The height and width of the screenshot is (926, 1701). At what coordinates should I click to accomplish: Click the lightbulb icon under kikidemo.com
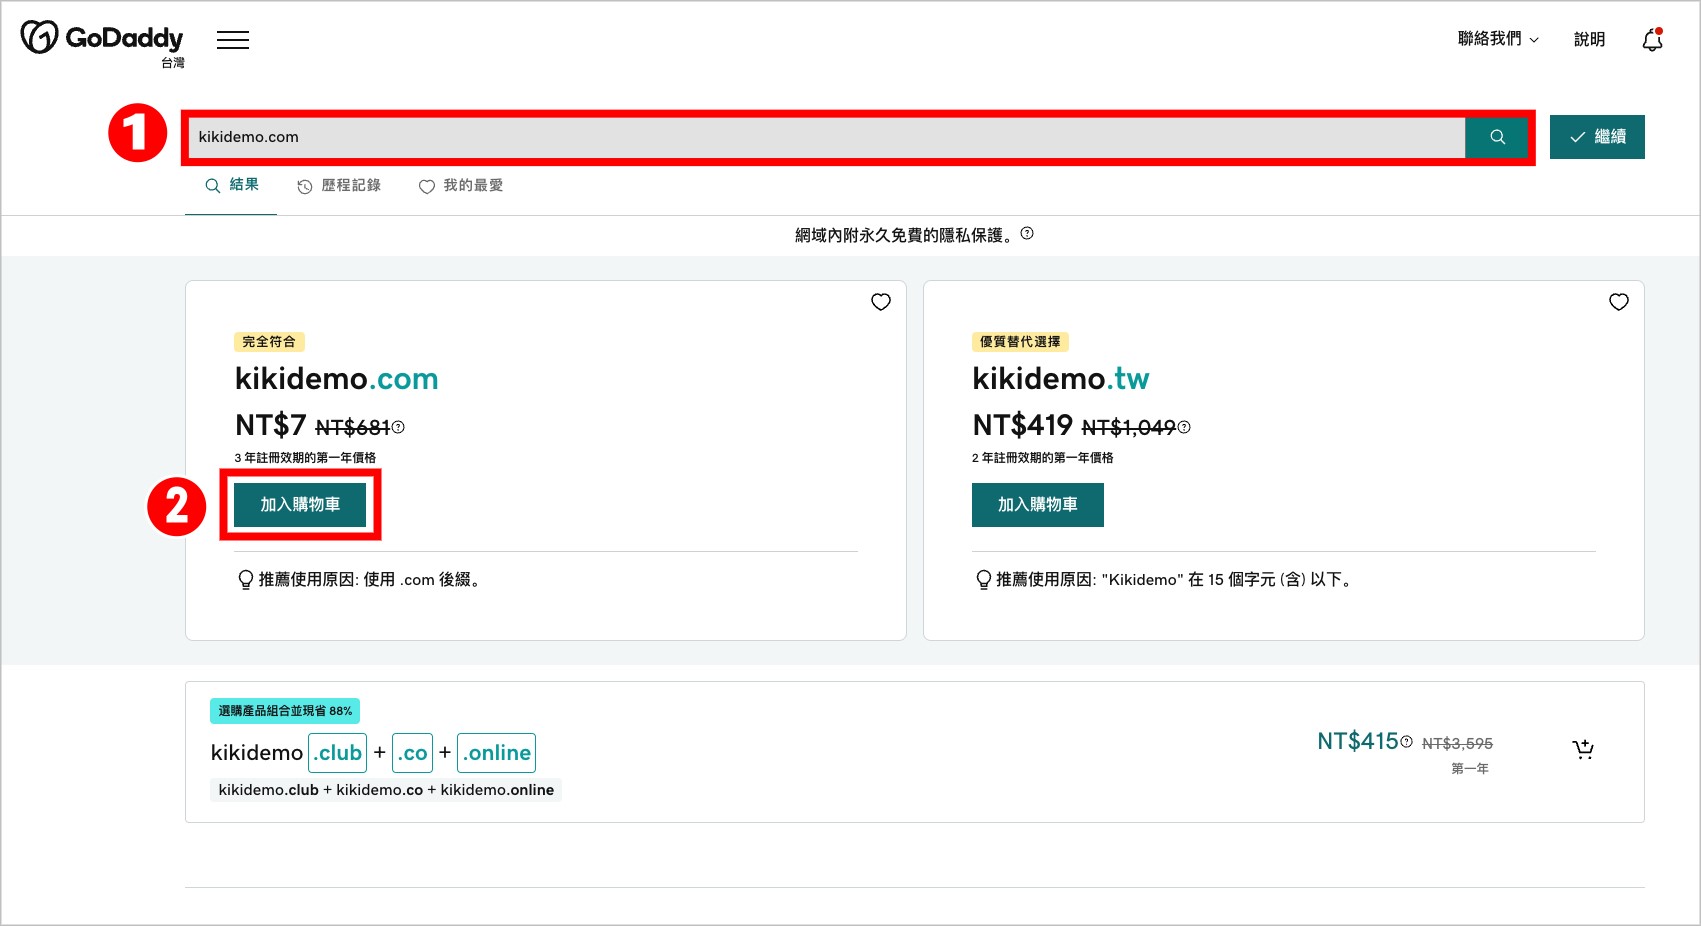coord(245,580)
